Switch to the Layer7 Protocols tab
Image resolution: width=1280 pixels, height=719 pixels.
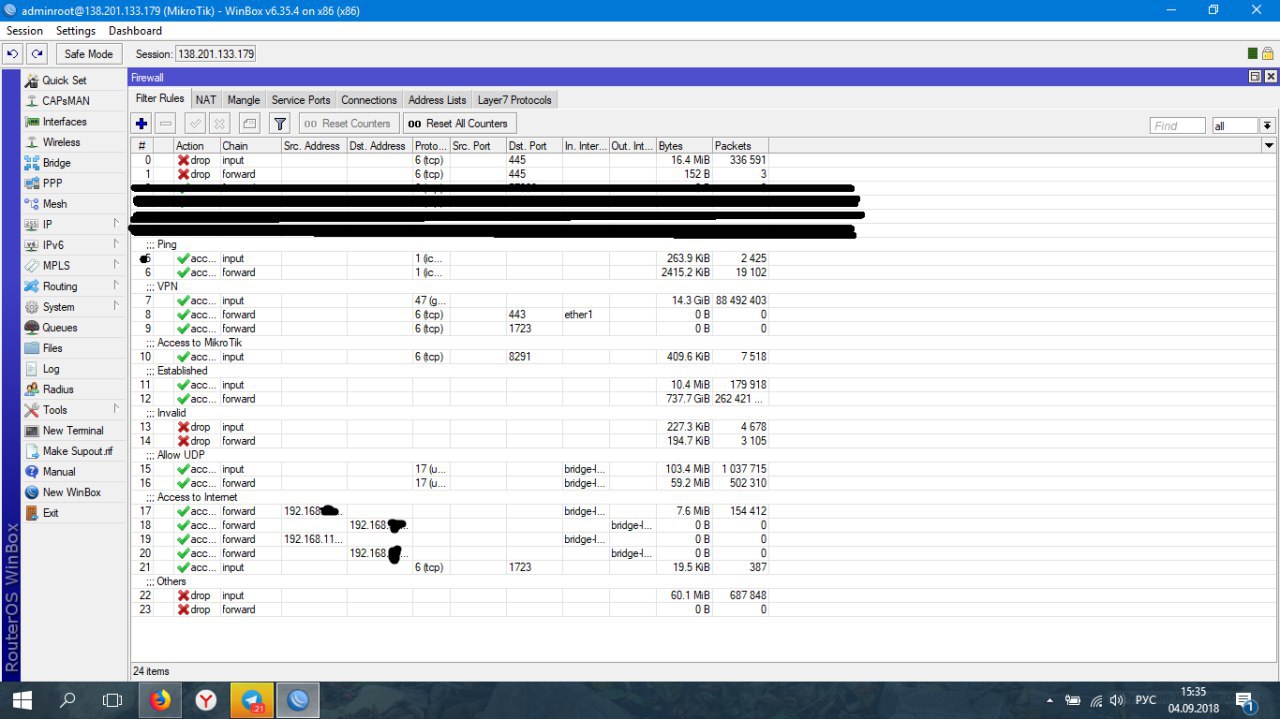pyautogui.click(x=514, y=100)
